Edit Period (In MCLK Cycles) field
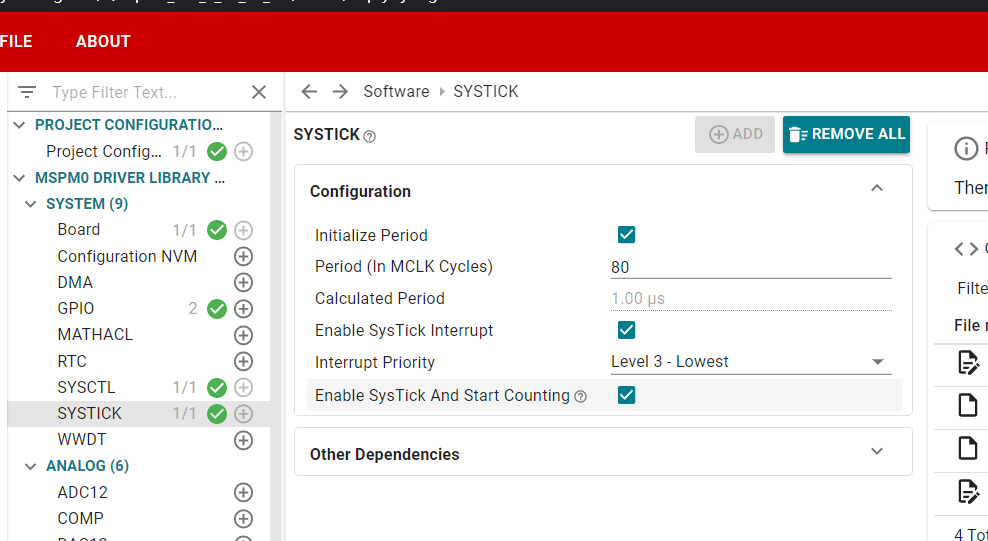This screenshot has width=988, height=541. click(x=751, y=267)
